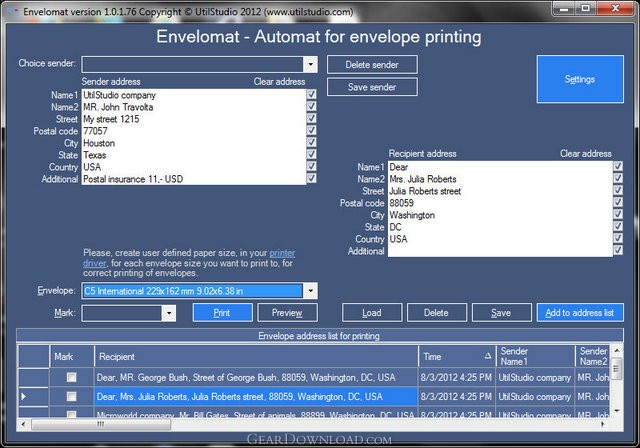Click horizontal scrollbar right arrow
Screen dimensions: 640x448
(x=603, y=424)
